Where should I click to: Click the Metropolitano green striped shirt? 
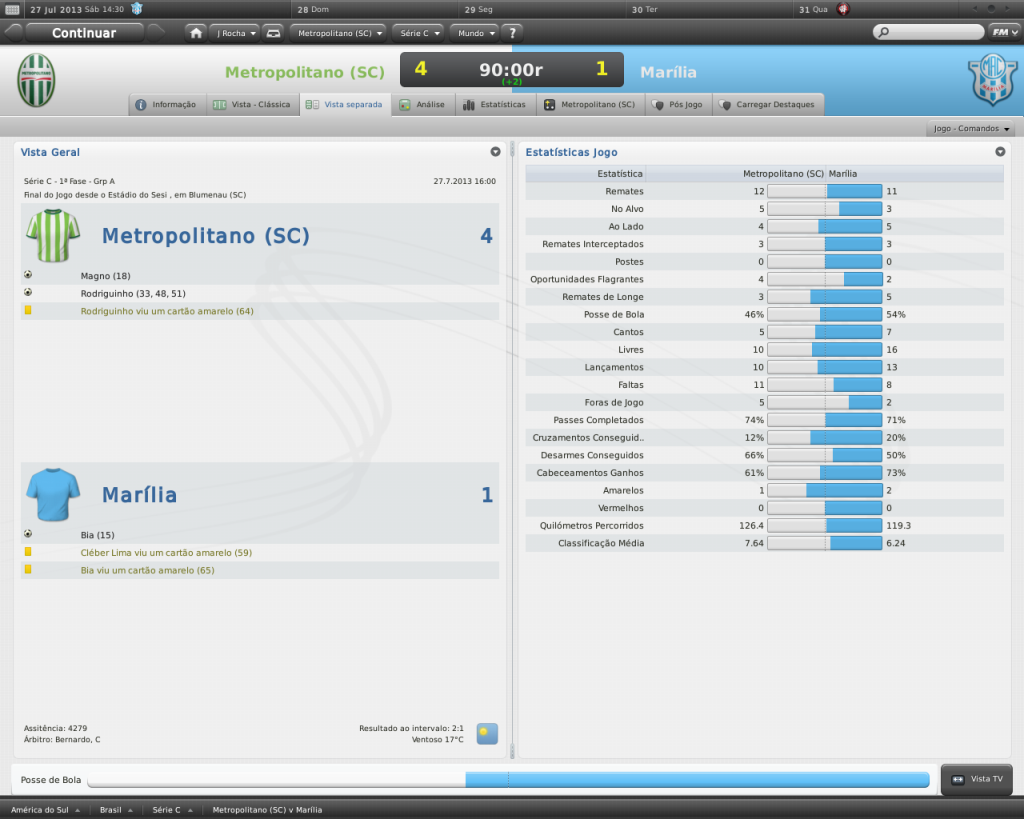(52, 236)
